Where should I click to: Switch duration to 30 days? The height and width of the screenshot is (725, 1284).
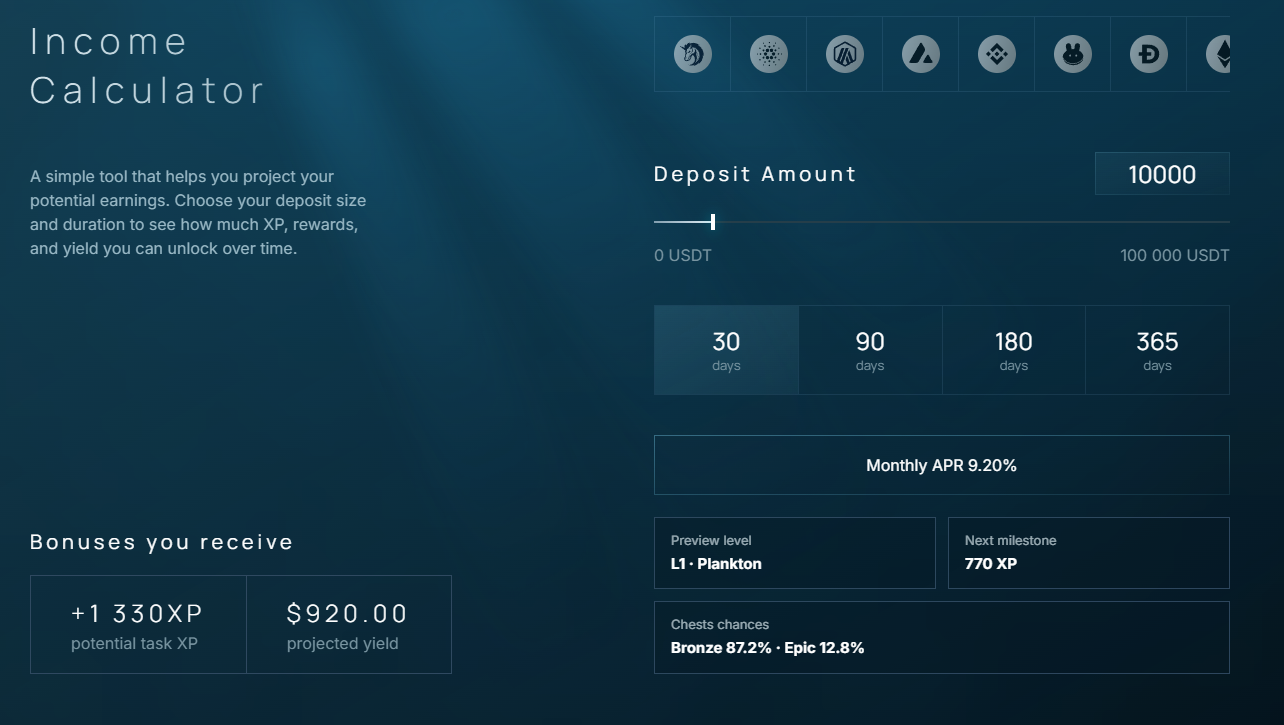tap(726, 350)
